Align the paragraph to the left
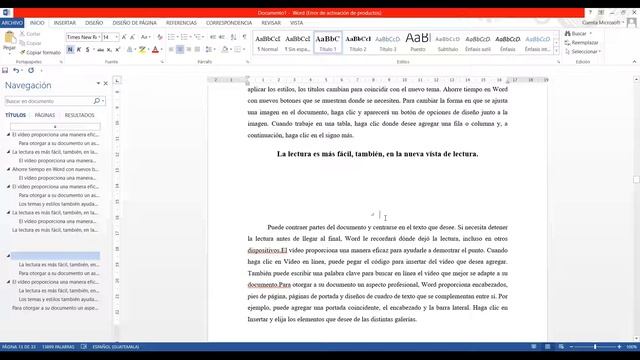This screenshot has height=360, width=640. pyautogui.click(x=171, y=50)
